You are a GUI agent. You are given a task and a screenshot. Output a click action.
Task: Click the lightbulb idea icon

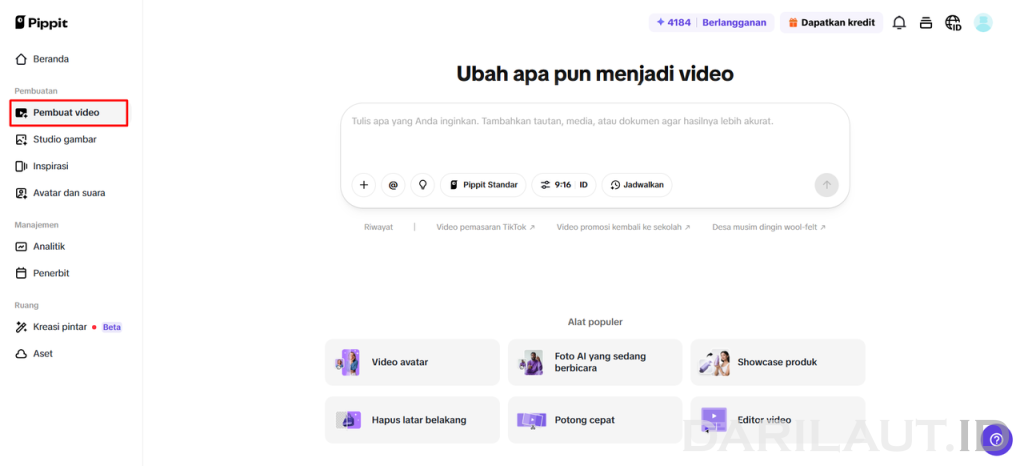(x=423, y=185)
